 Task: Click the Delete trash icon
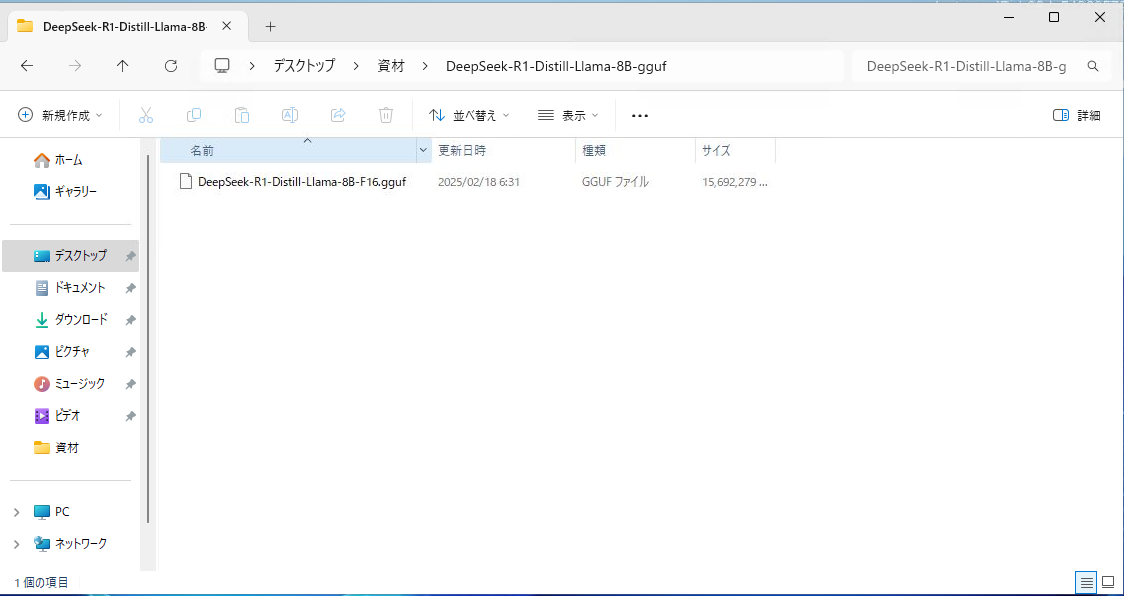[x=386, y=115]
